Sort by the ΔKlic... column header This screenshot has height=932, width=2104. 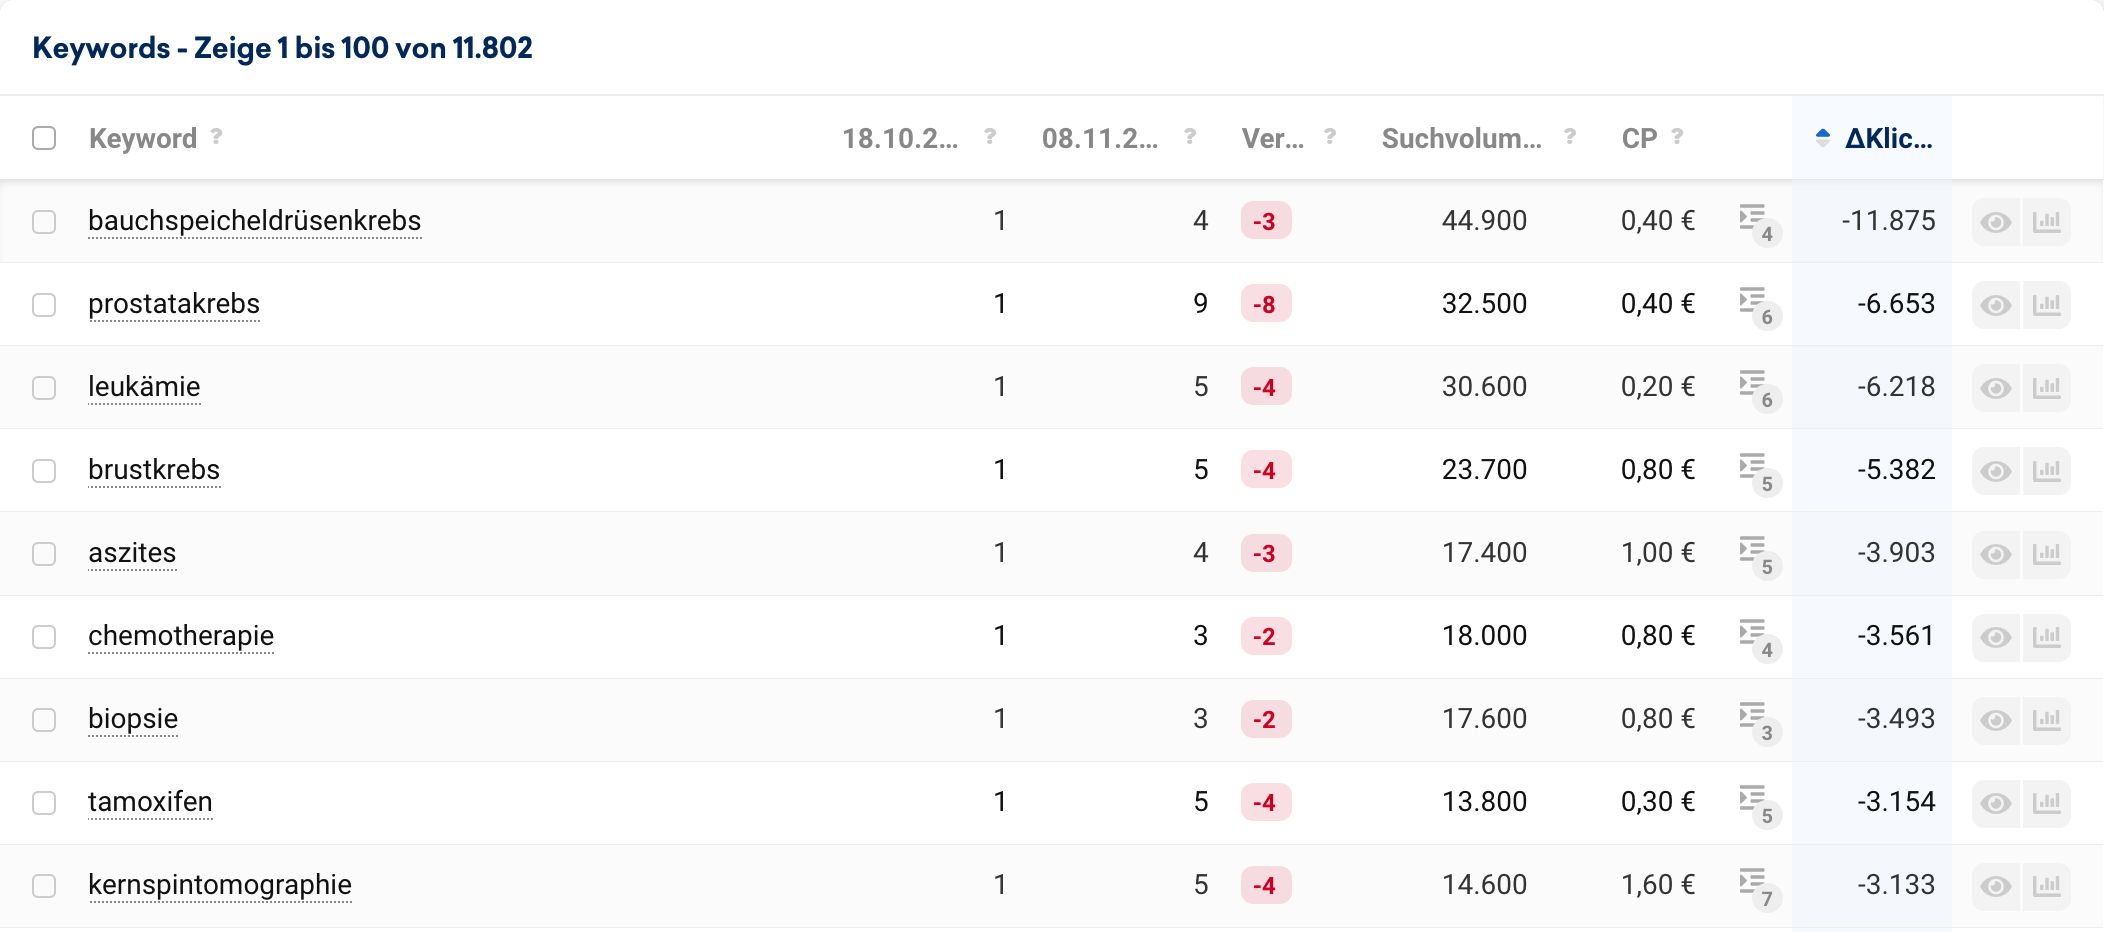point(1887,138)
